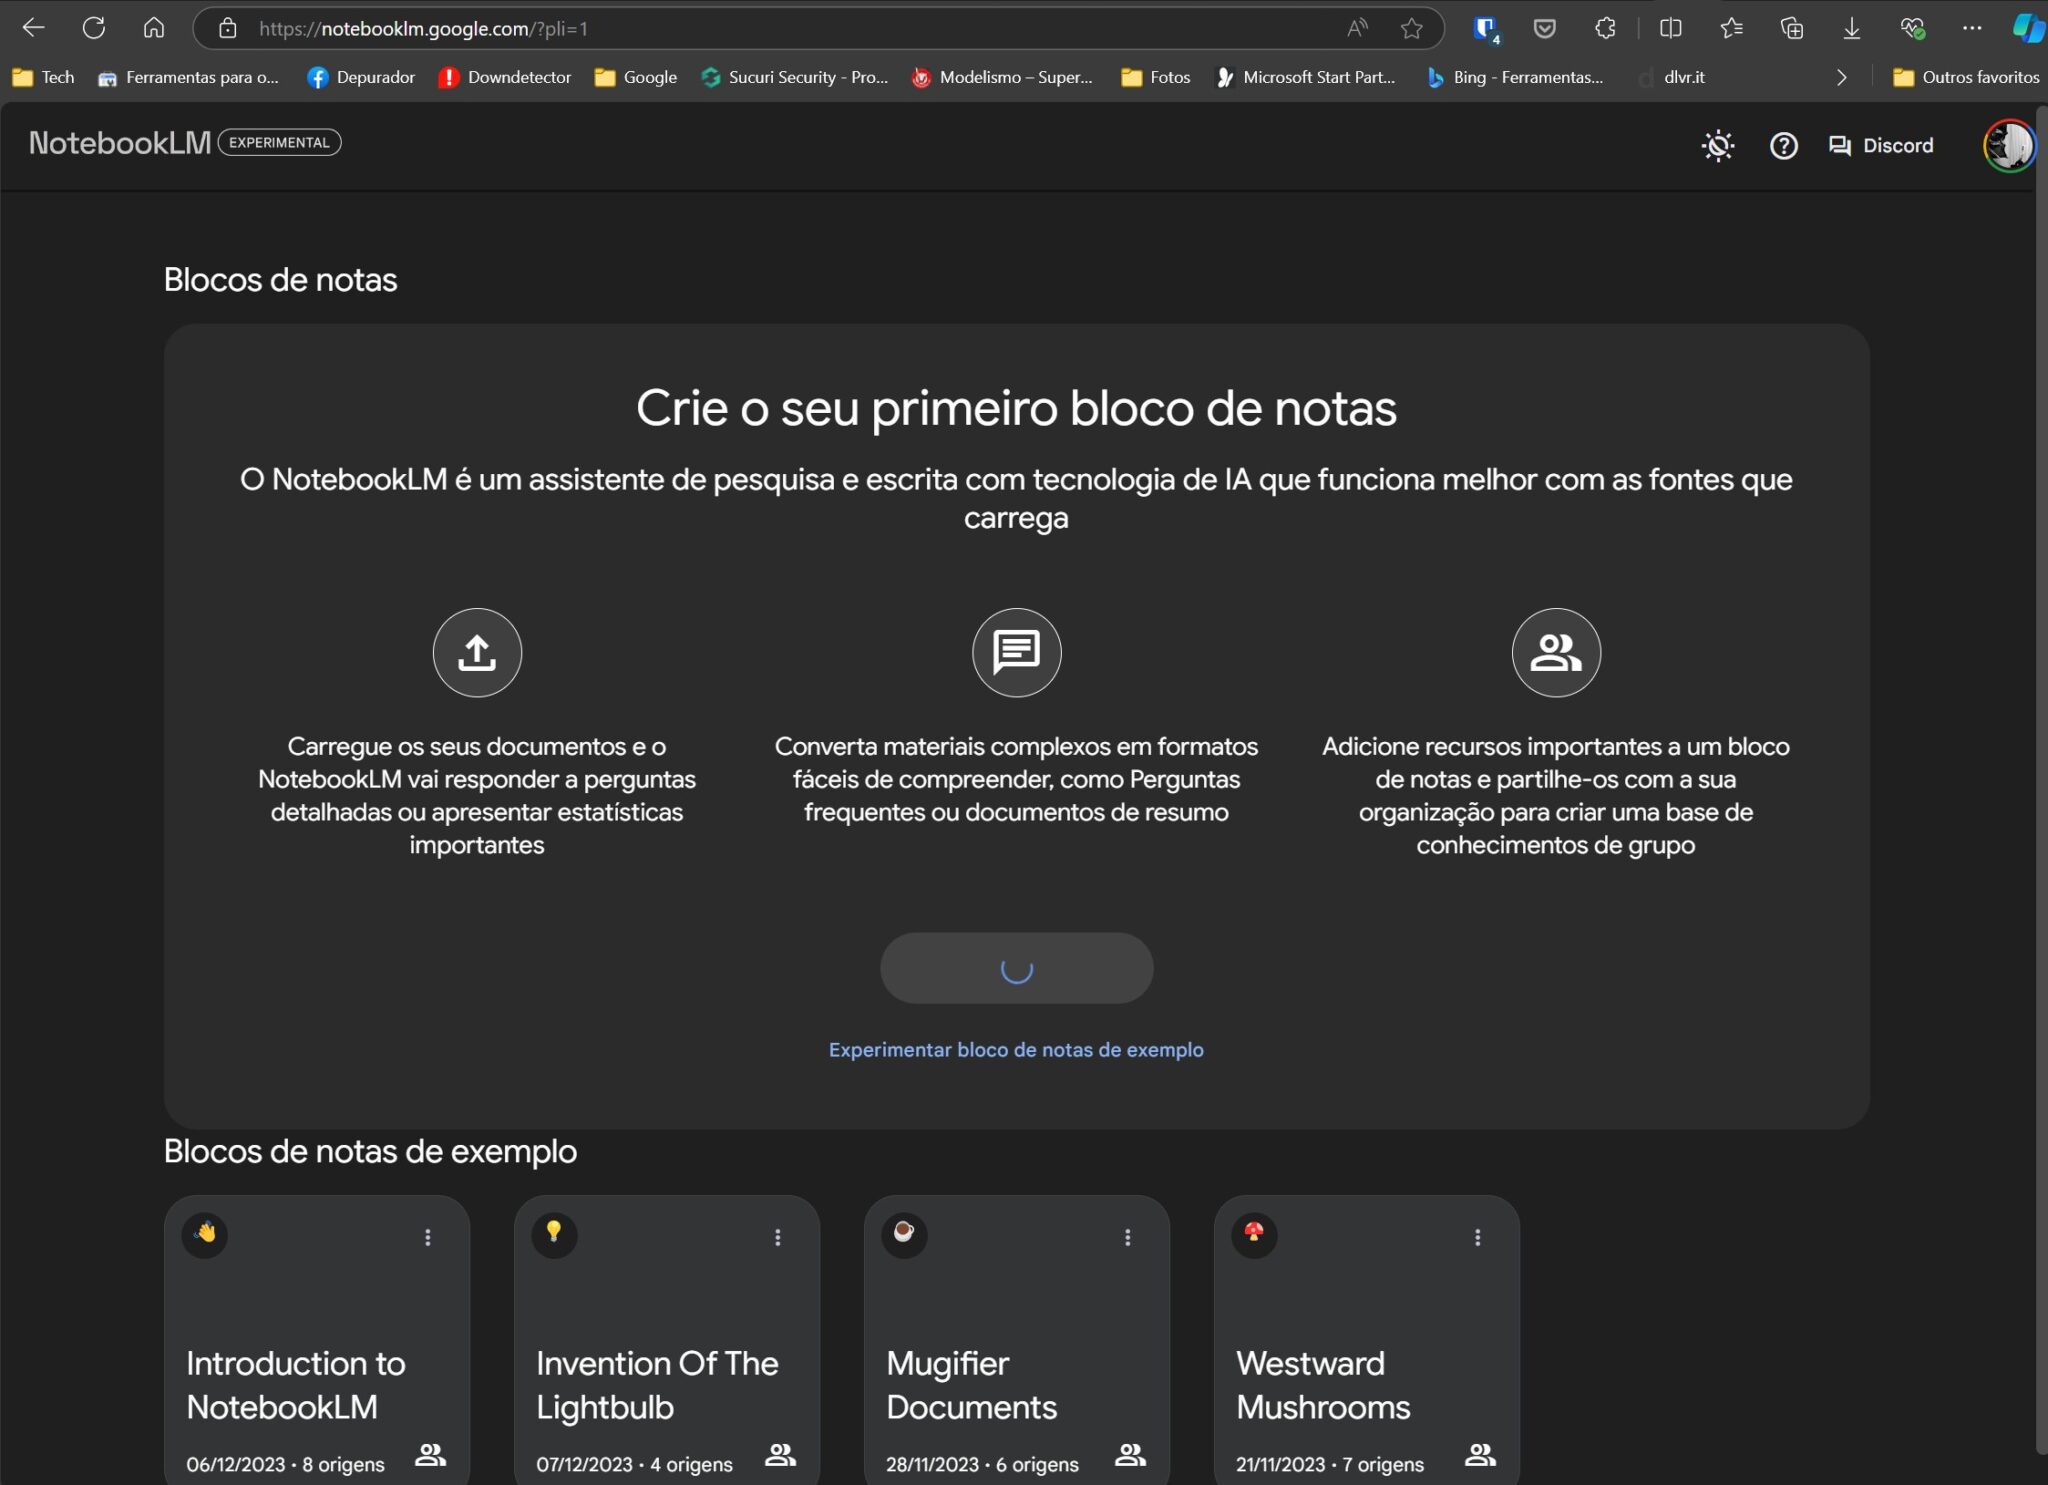The width and height of the screenshot is (2048, 1485).
Task: Open the Bing - Ferramentas... bookmark
Action: coord(1515,77)
